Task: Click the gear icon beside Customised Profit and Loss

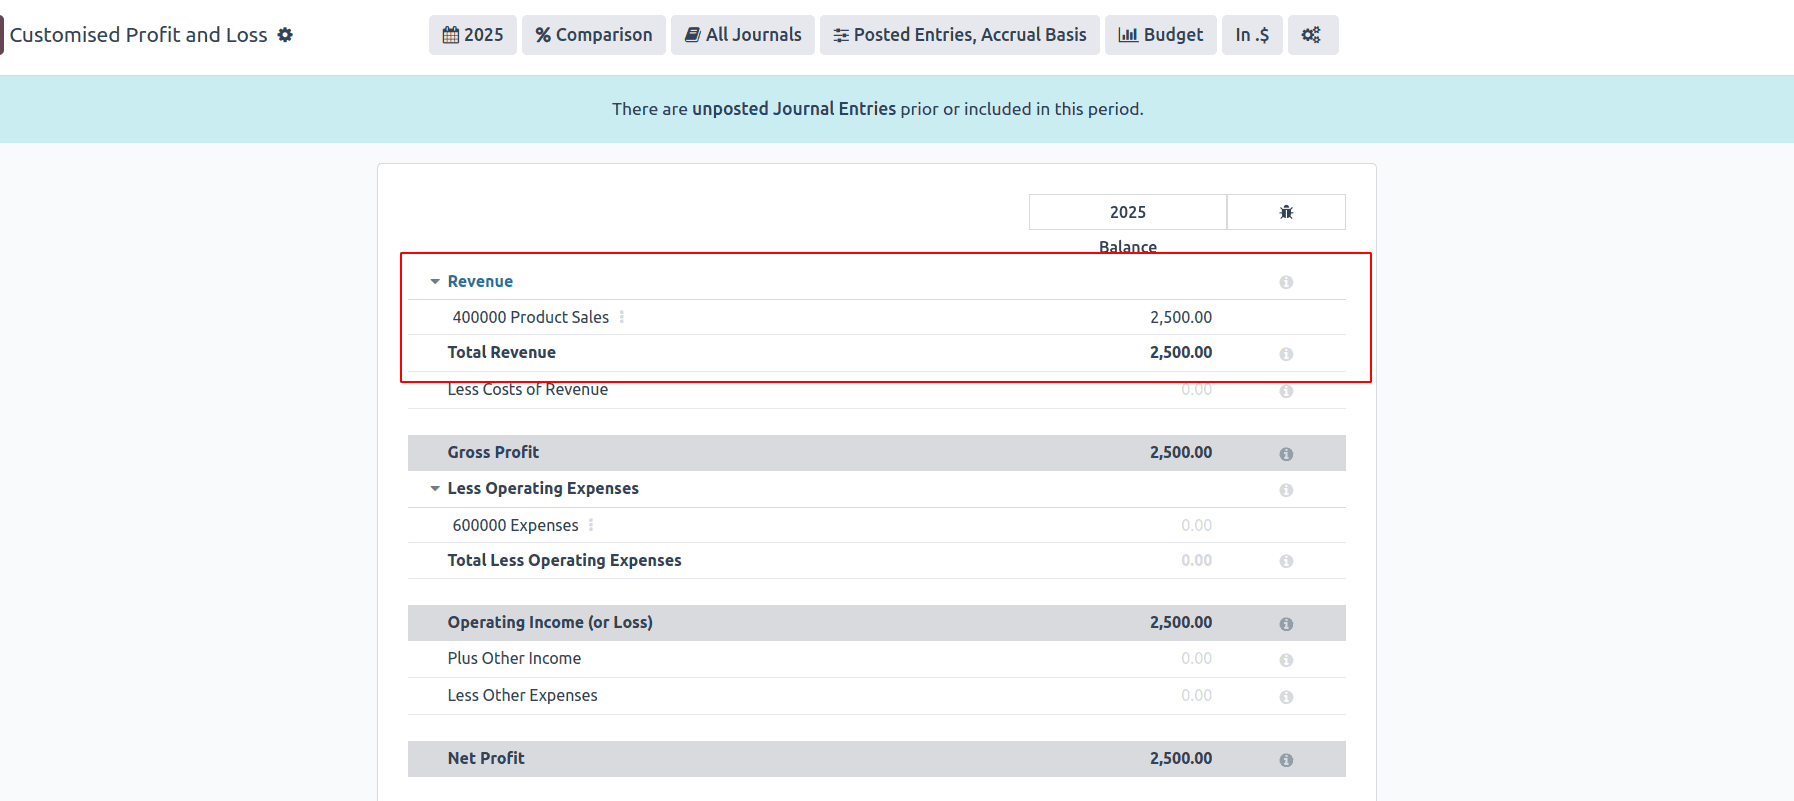Action: pos(285,35)
